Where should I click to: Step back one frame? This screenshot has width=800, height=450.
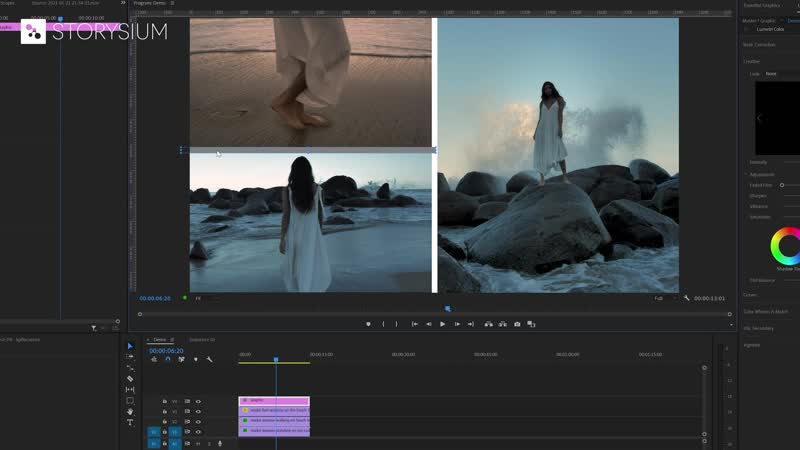429,324
